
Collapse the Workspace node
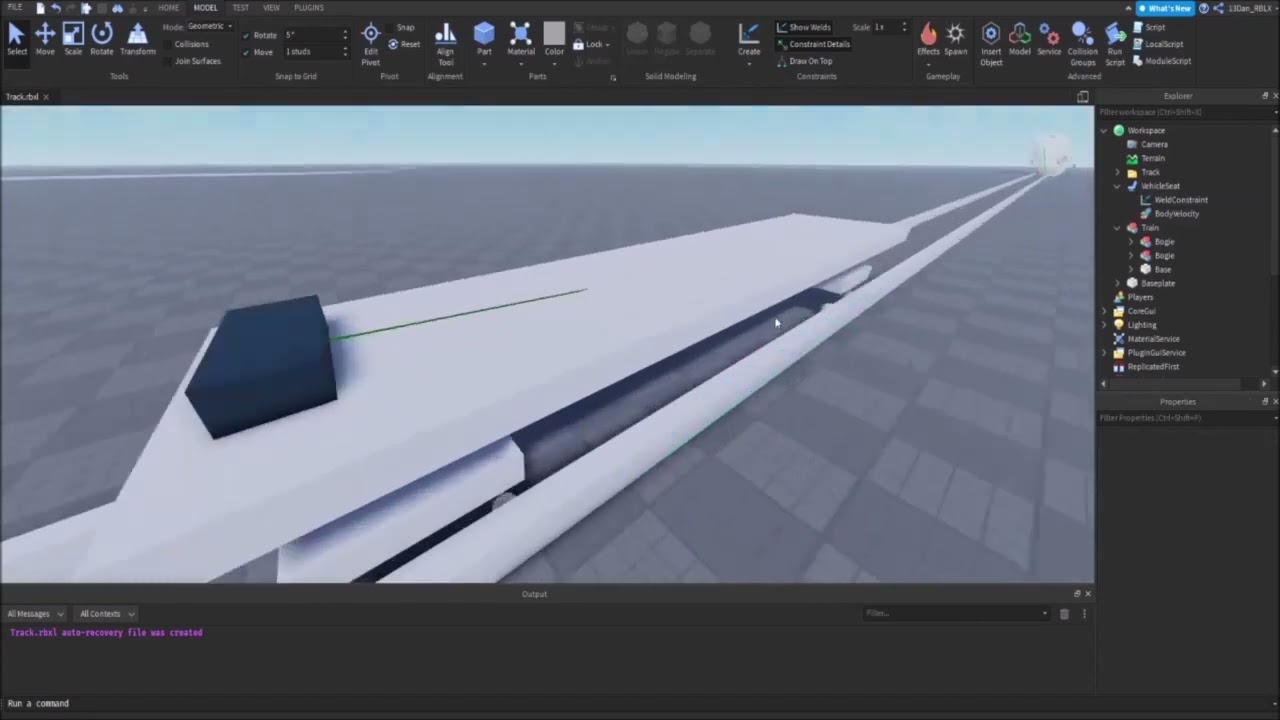1105,131
